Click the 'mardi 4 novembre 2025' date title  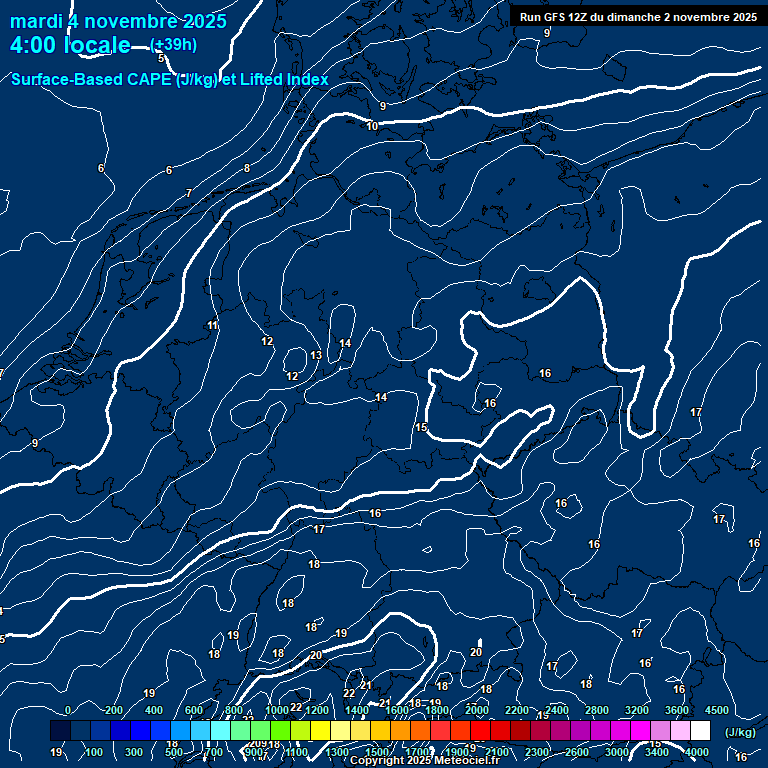point(118,21)
